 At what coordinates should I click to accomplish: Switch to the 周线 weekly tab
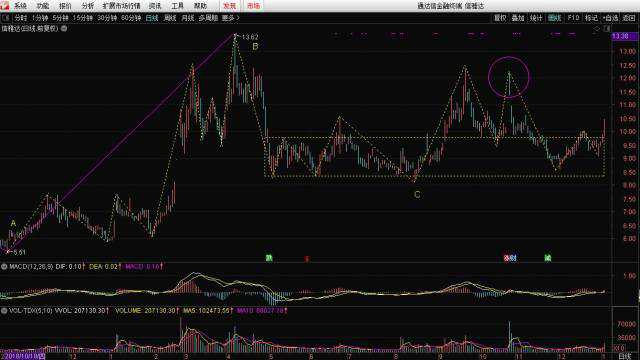tap(170, 18)
